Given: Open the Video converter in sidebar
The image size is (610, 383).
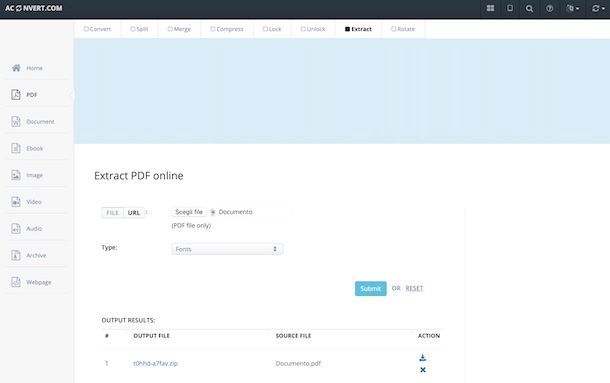Looking at the screenshot, I should tap(26, 202).
